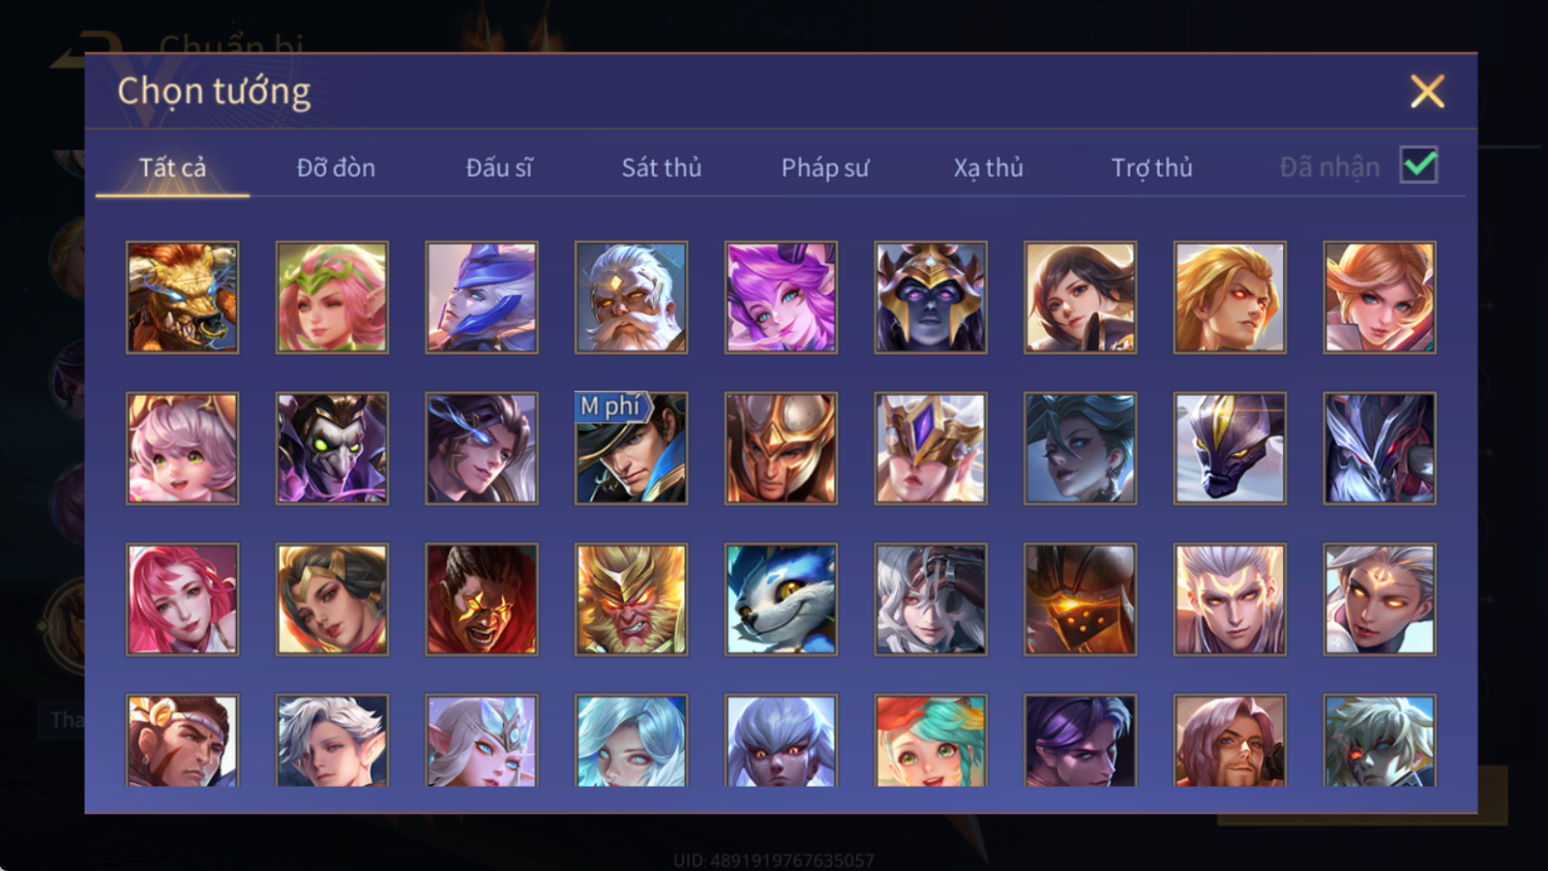
Task: Open the 'Đấu sĩ' tab
Action: click(x=499, y=167)
